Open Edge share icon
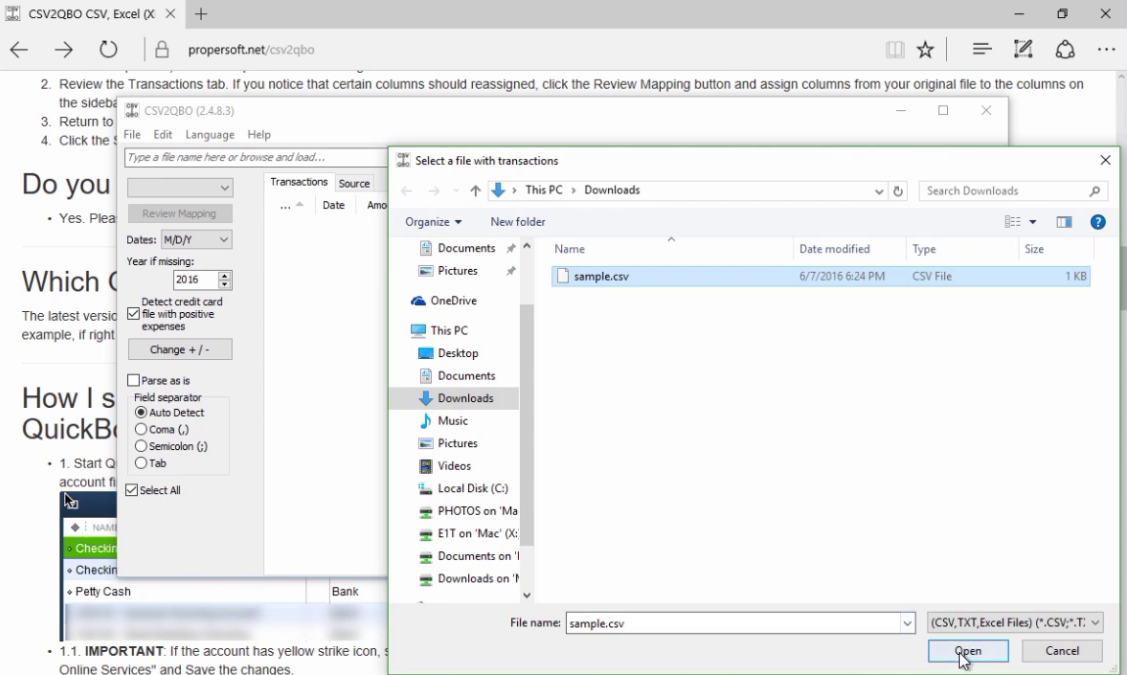Viewport: 1127px width, 675px height. pos(1064,49)
